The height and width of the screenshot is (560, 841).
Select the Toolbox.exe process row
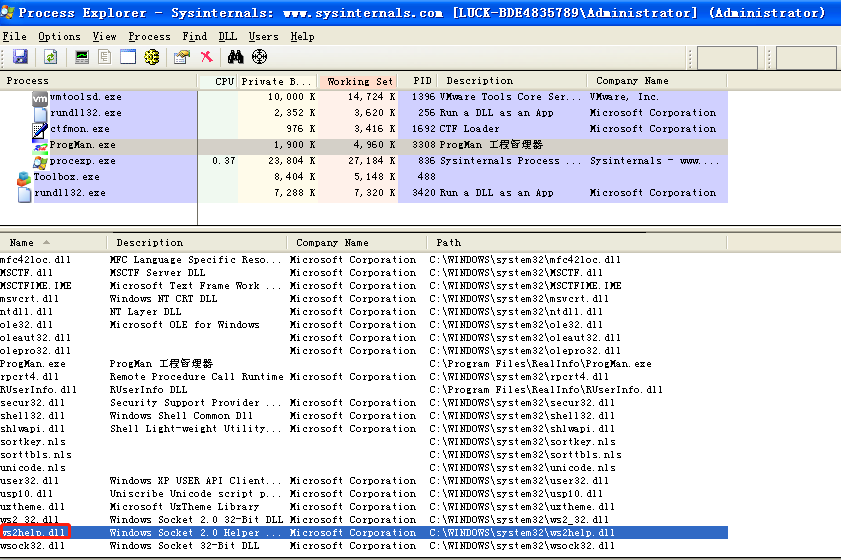[x=66, y=177]
